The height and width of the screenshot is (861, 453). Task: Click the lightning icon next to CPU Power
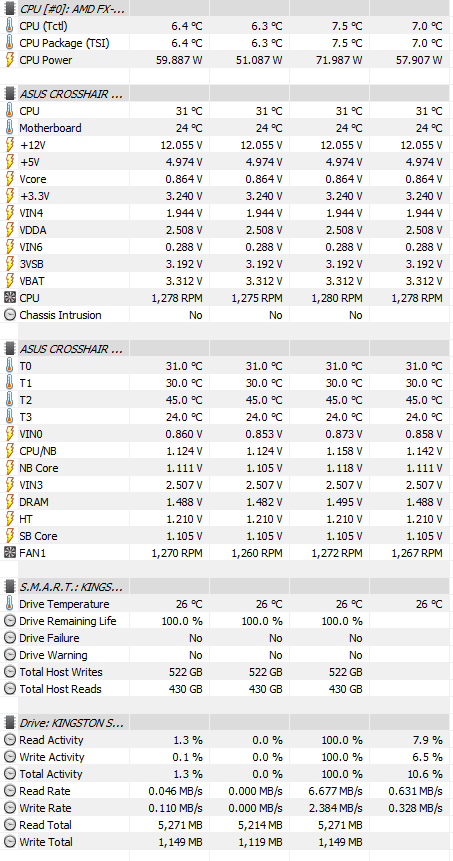pyautogui.click(x=9, y=60)
